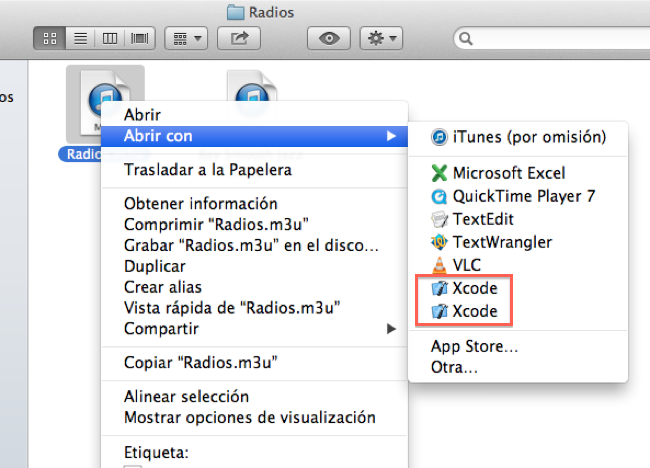Open the item arrangement dropdown
Image resolution: width=650 pixels, height=468 pixels.
[186, 39]
